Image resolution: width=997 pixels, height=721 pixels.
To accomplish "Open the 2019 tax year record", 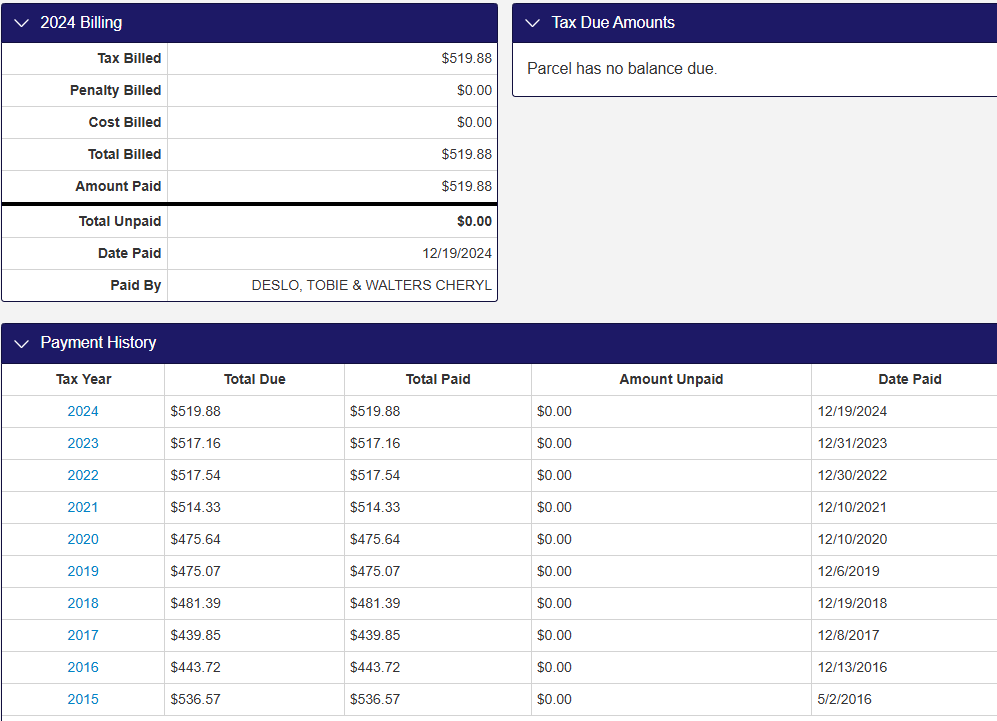I will pos(83,571).
